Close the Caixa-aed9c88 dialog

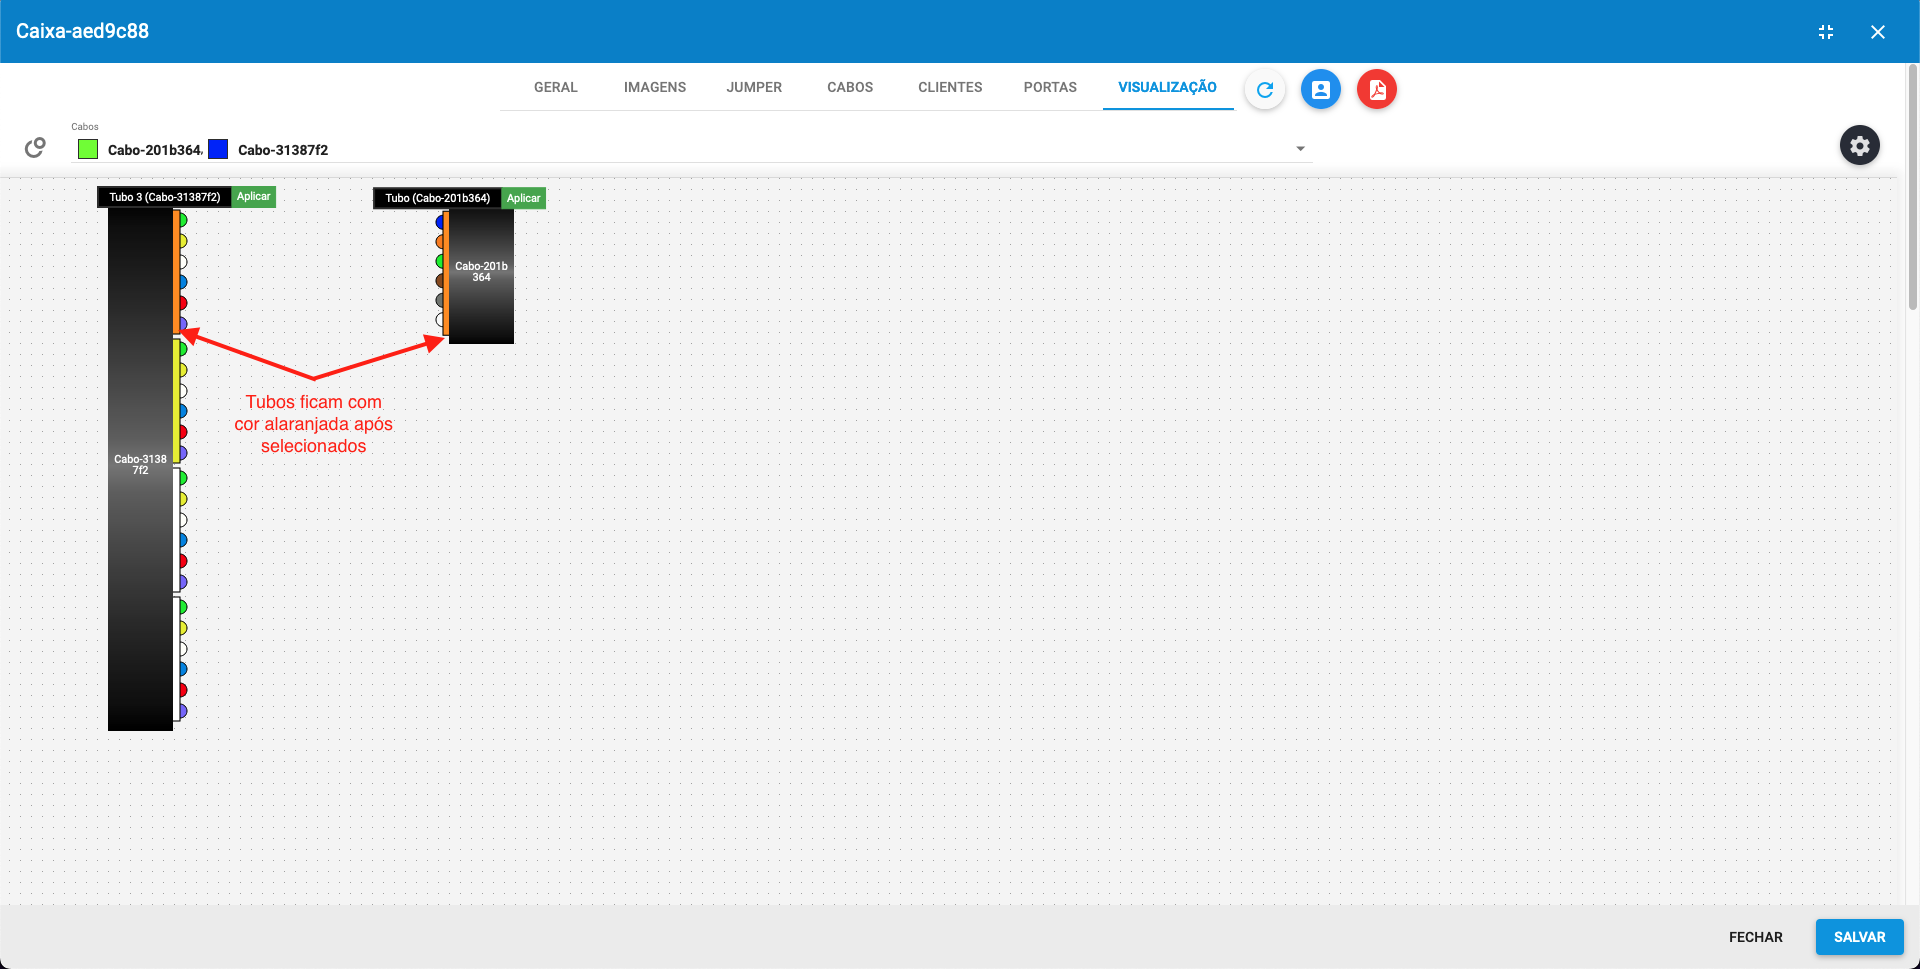(x=1877, y=32)
